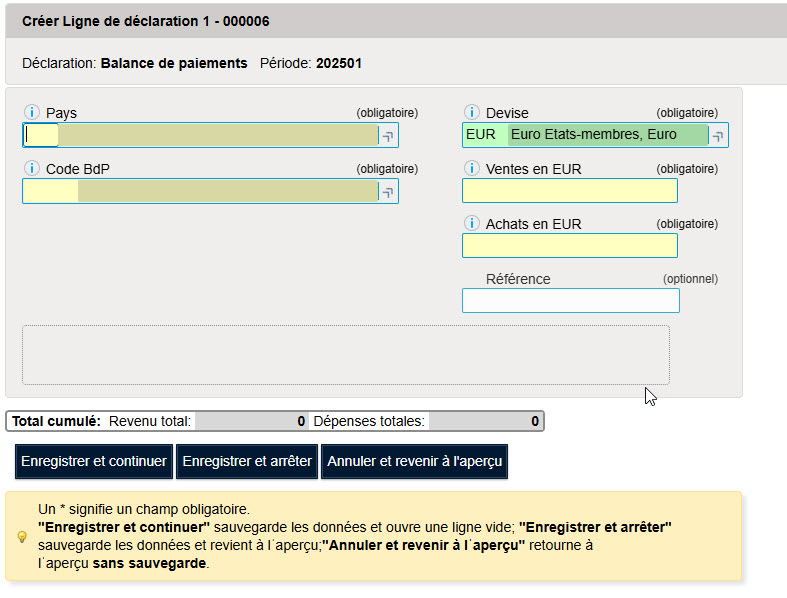The height and width of the screenshot is (598, 787).
Task: Click the 'Balance de paiements' declaration text
Action: coord(174,63)
